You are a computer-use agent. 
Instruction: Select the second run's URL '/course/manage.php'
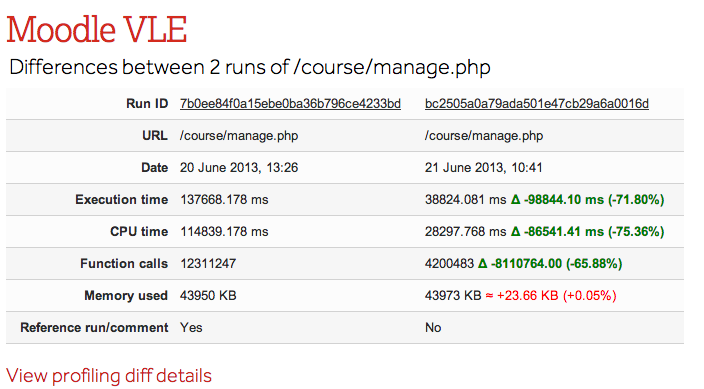tap(484, 136)
